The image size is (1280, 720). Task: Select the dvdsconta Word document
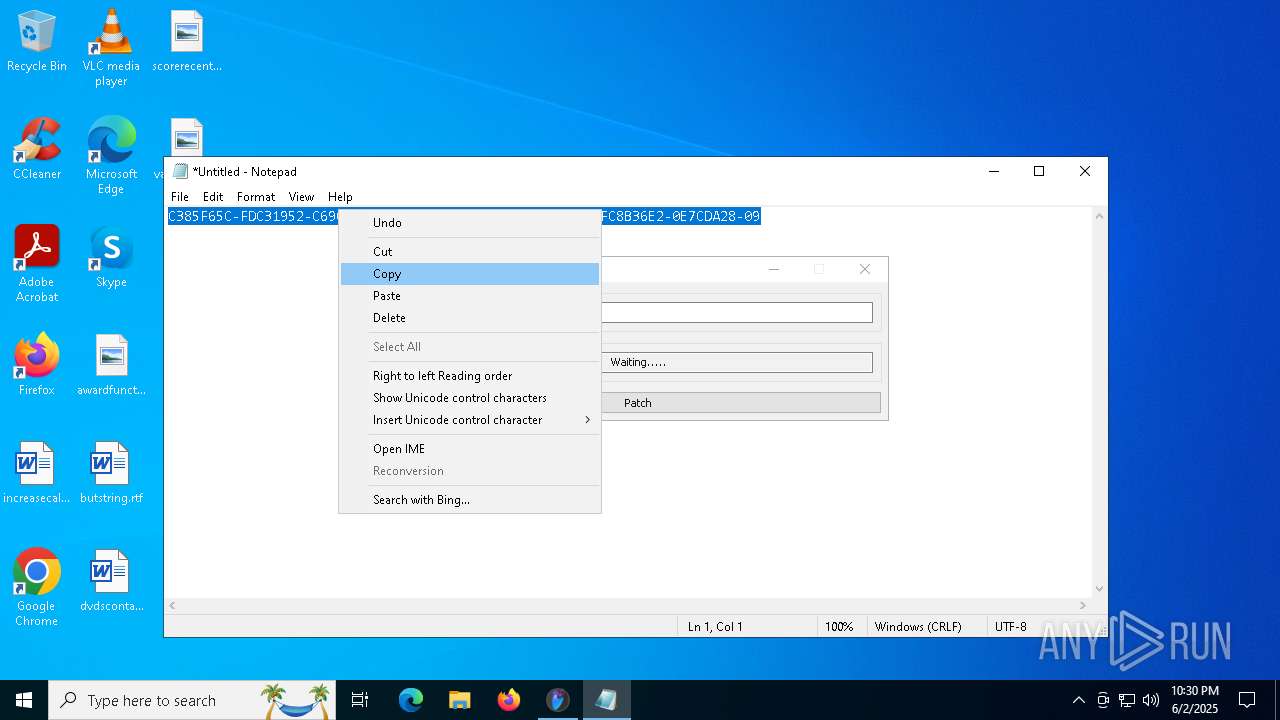pos(111,581)
